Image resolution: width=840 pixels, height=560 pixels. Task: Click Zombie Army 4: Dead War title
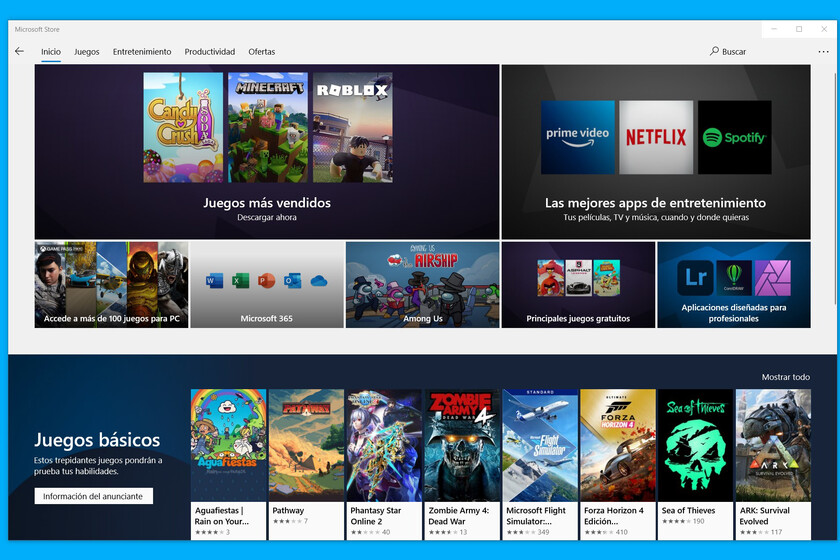[459, 516]
